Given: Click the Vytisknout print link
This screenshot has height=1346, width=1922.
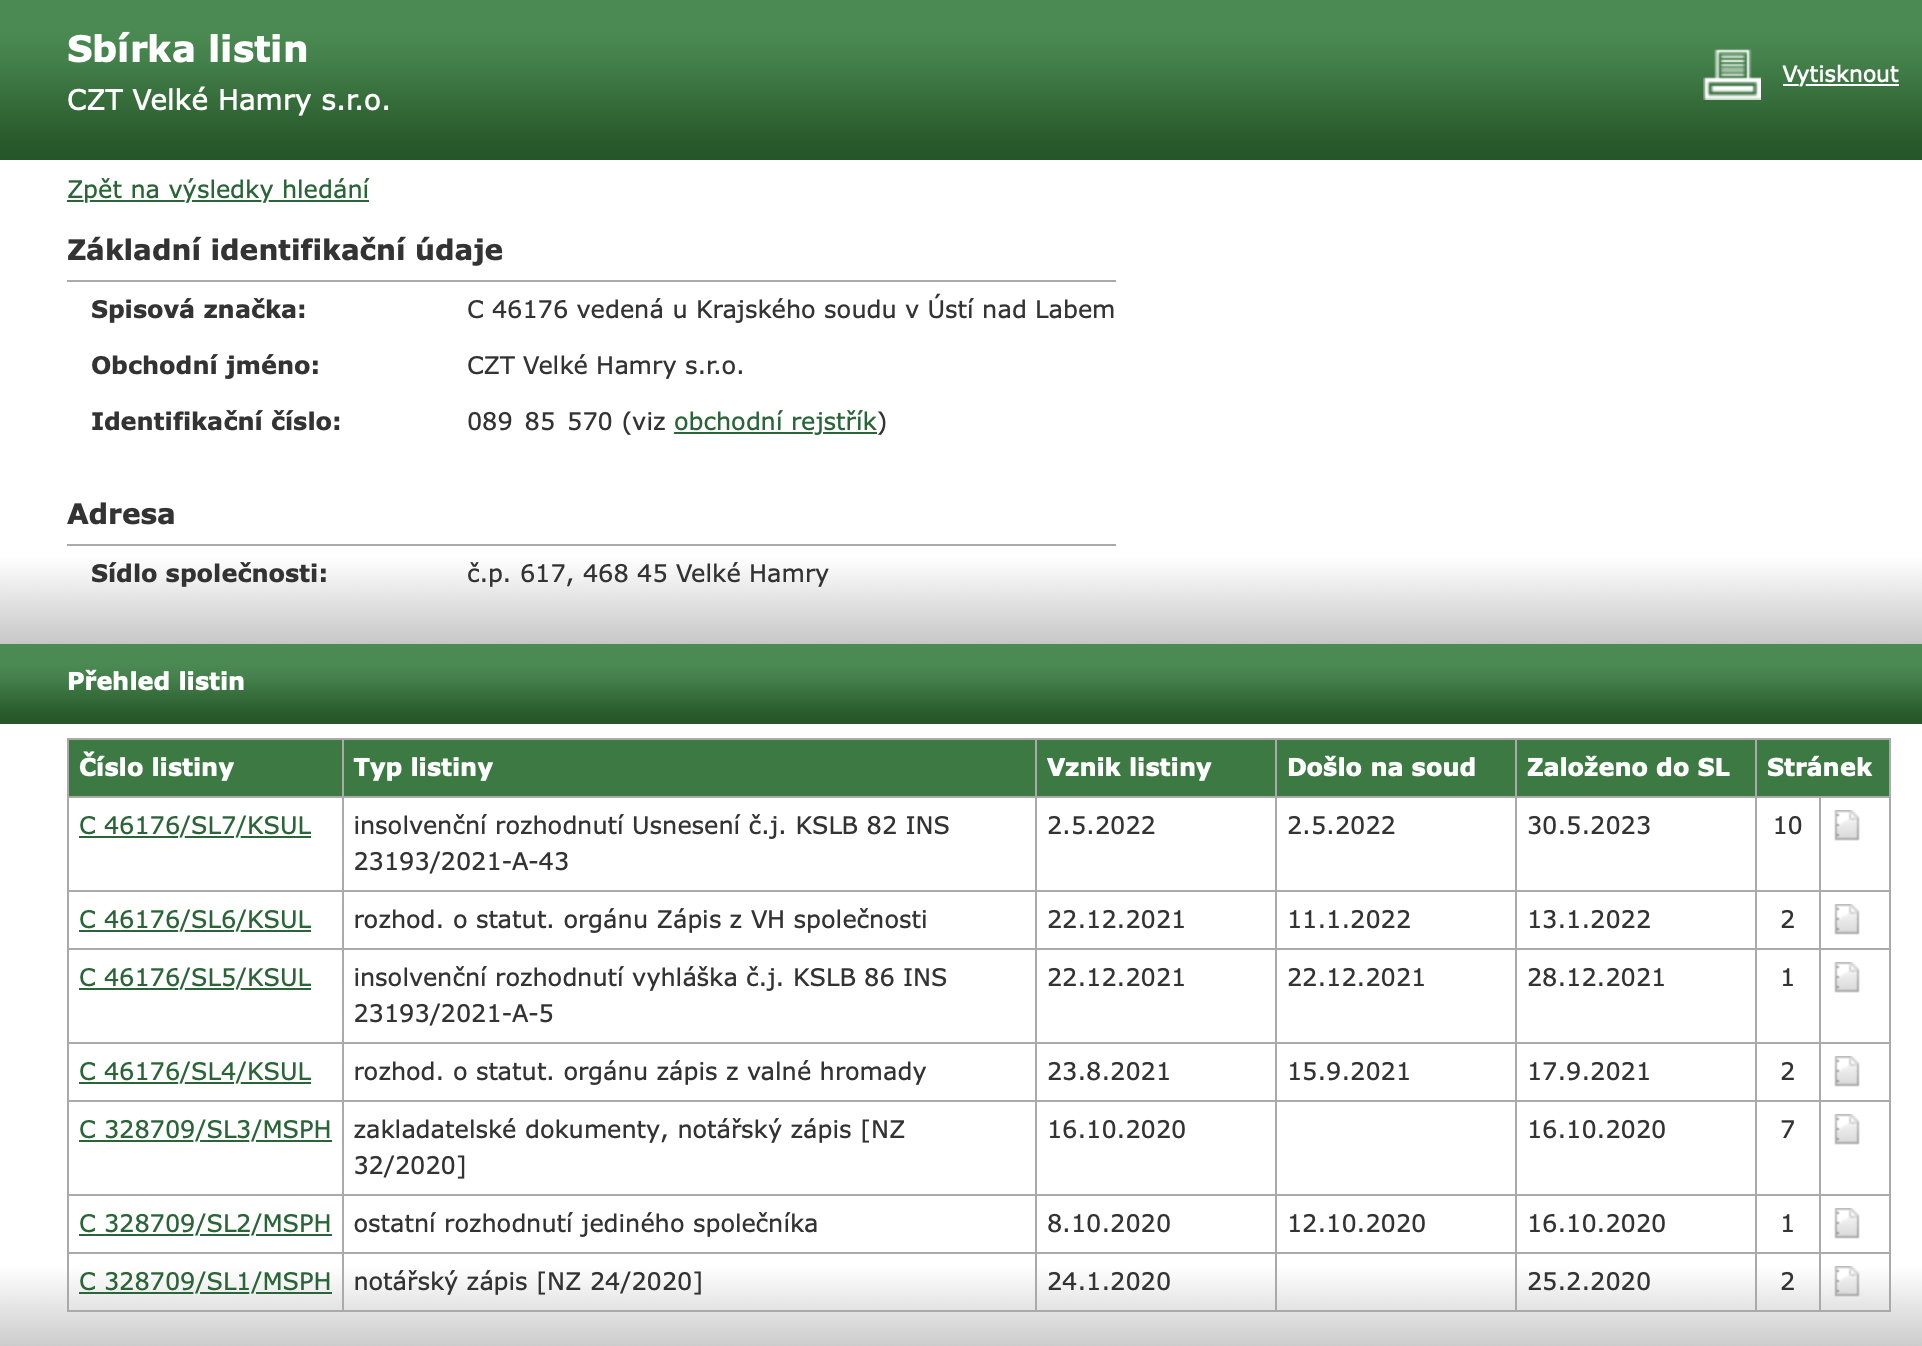Looking at the screenshot, I should click(1840, 74).
